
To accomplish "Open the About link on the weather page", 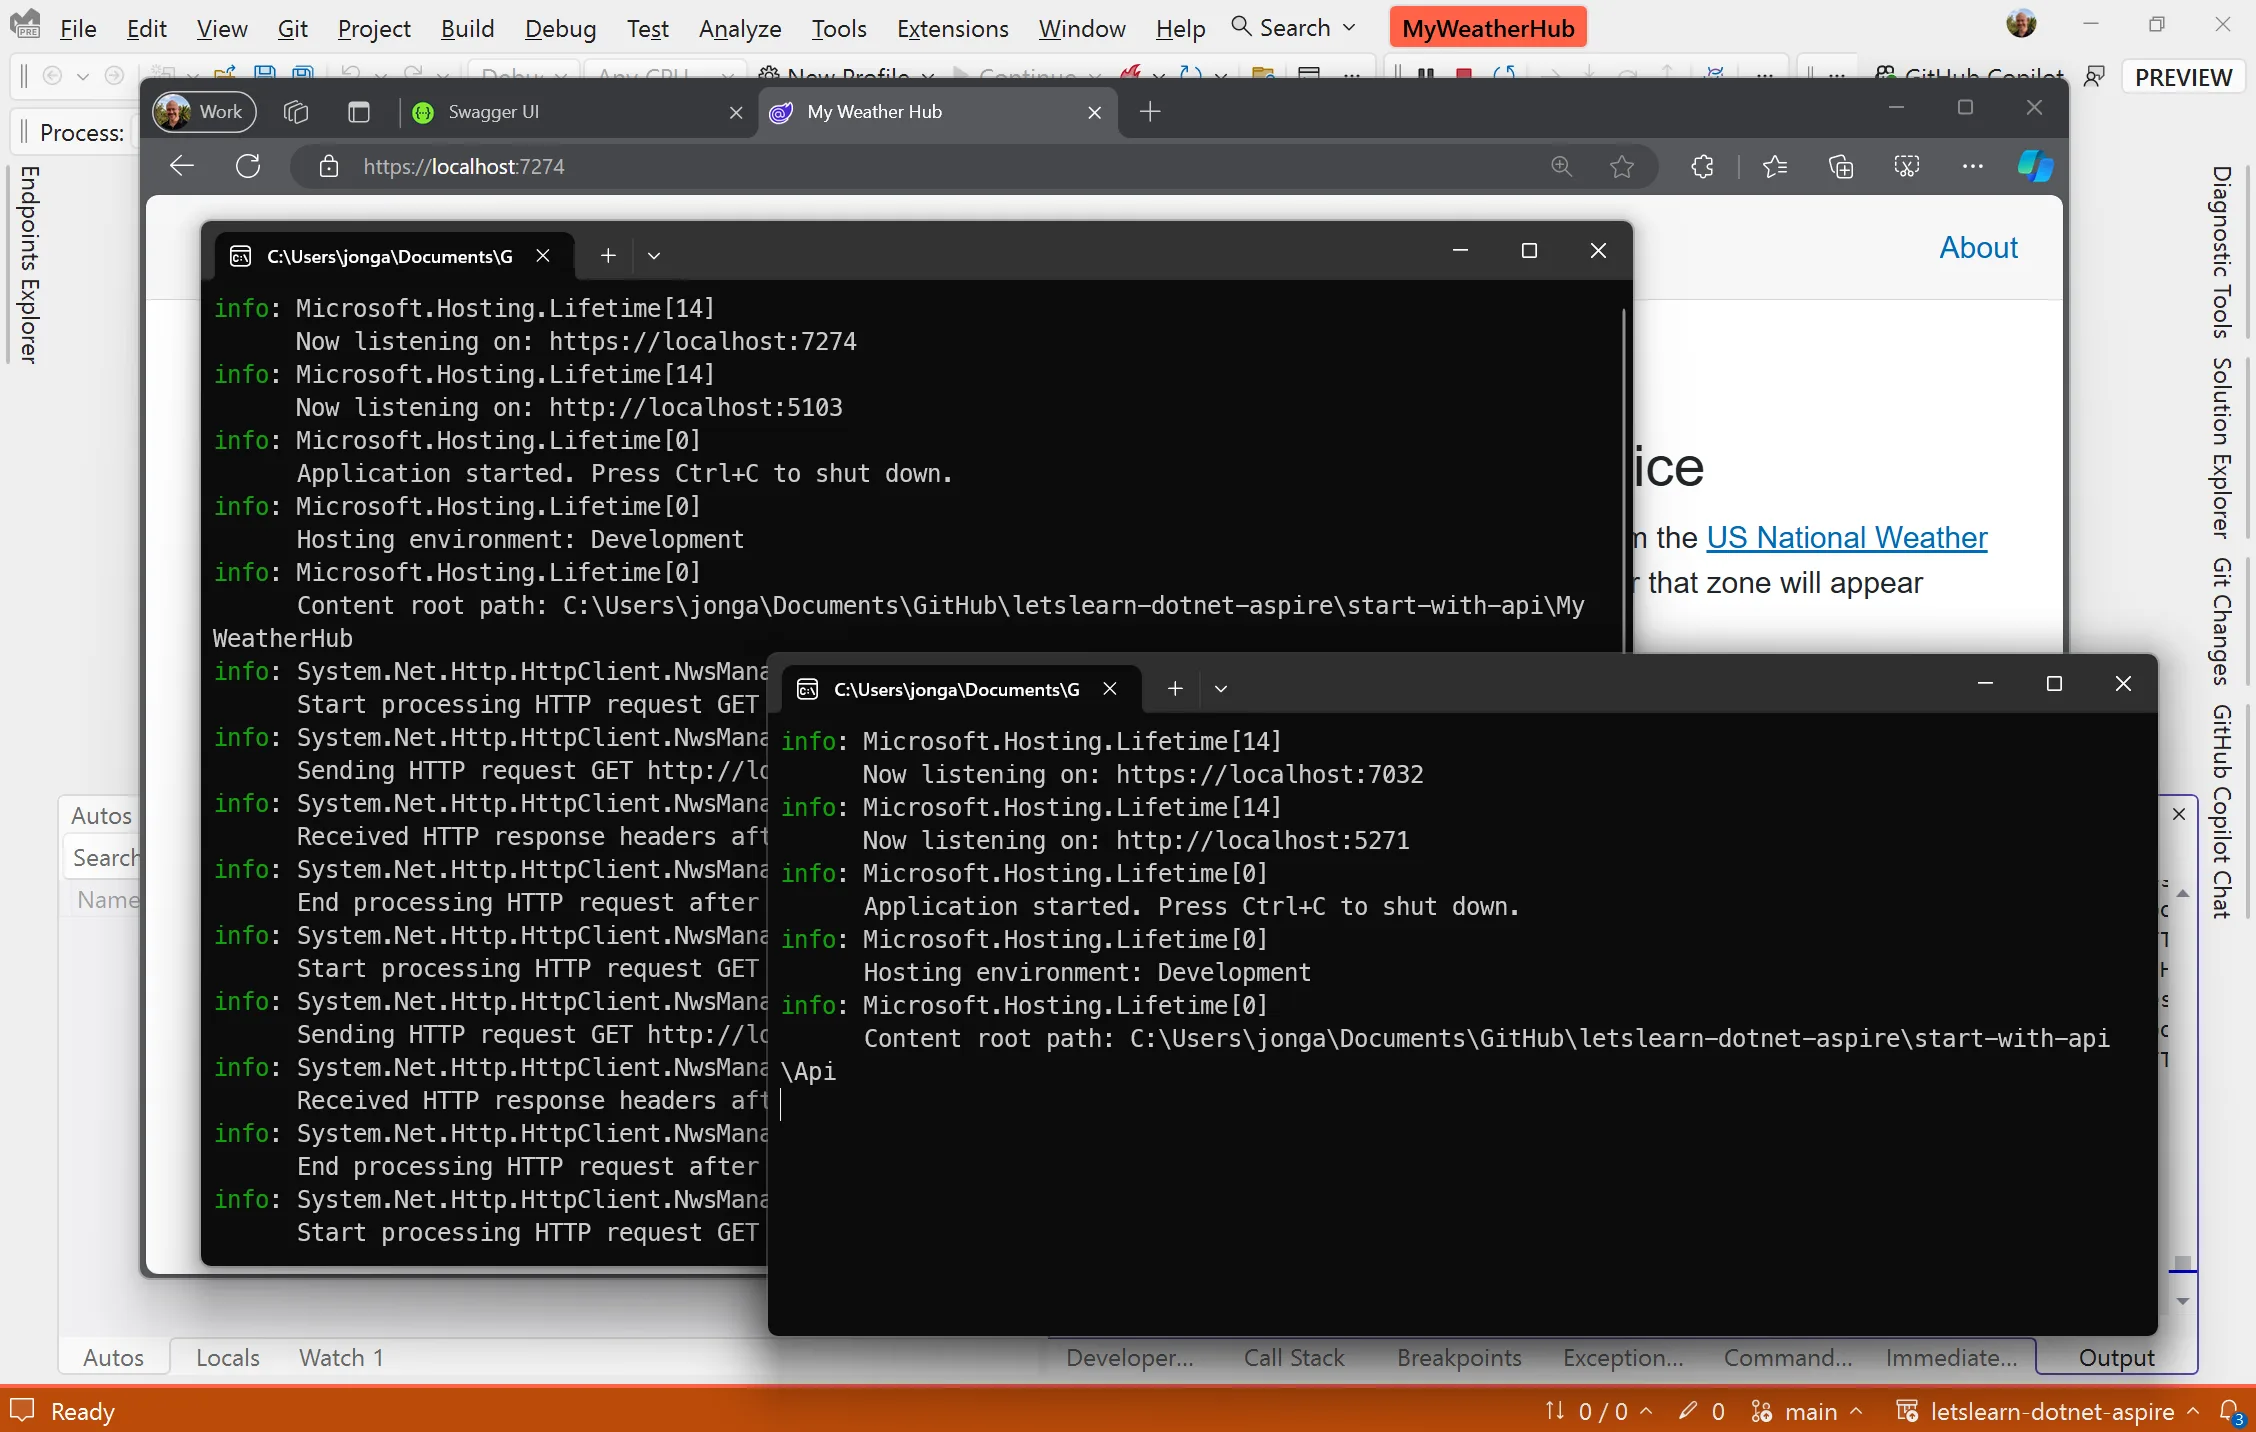I will pyautogui.click(x=1978, y=247).
